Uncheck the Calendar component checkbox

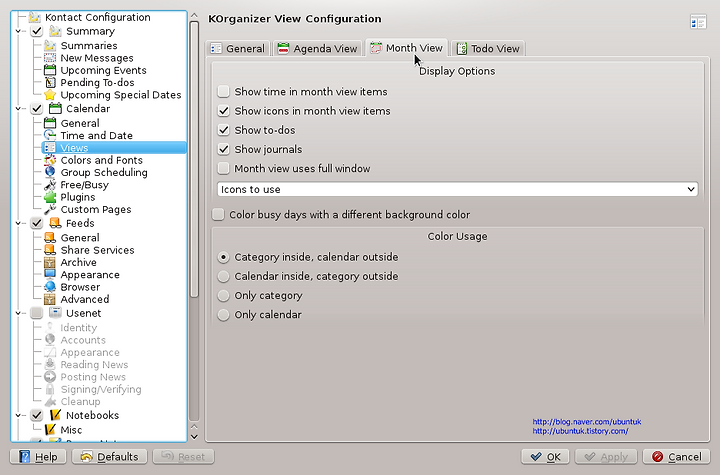[x=37, y=109]
